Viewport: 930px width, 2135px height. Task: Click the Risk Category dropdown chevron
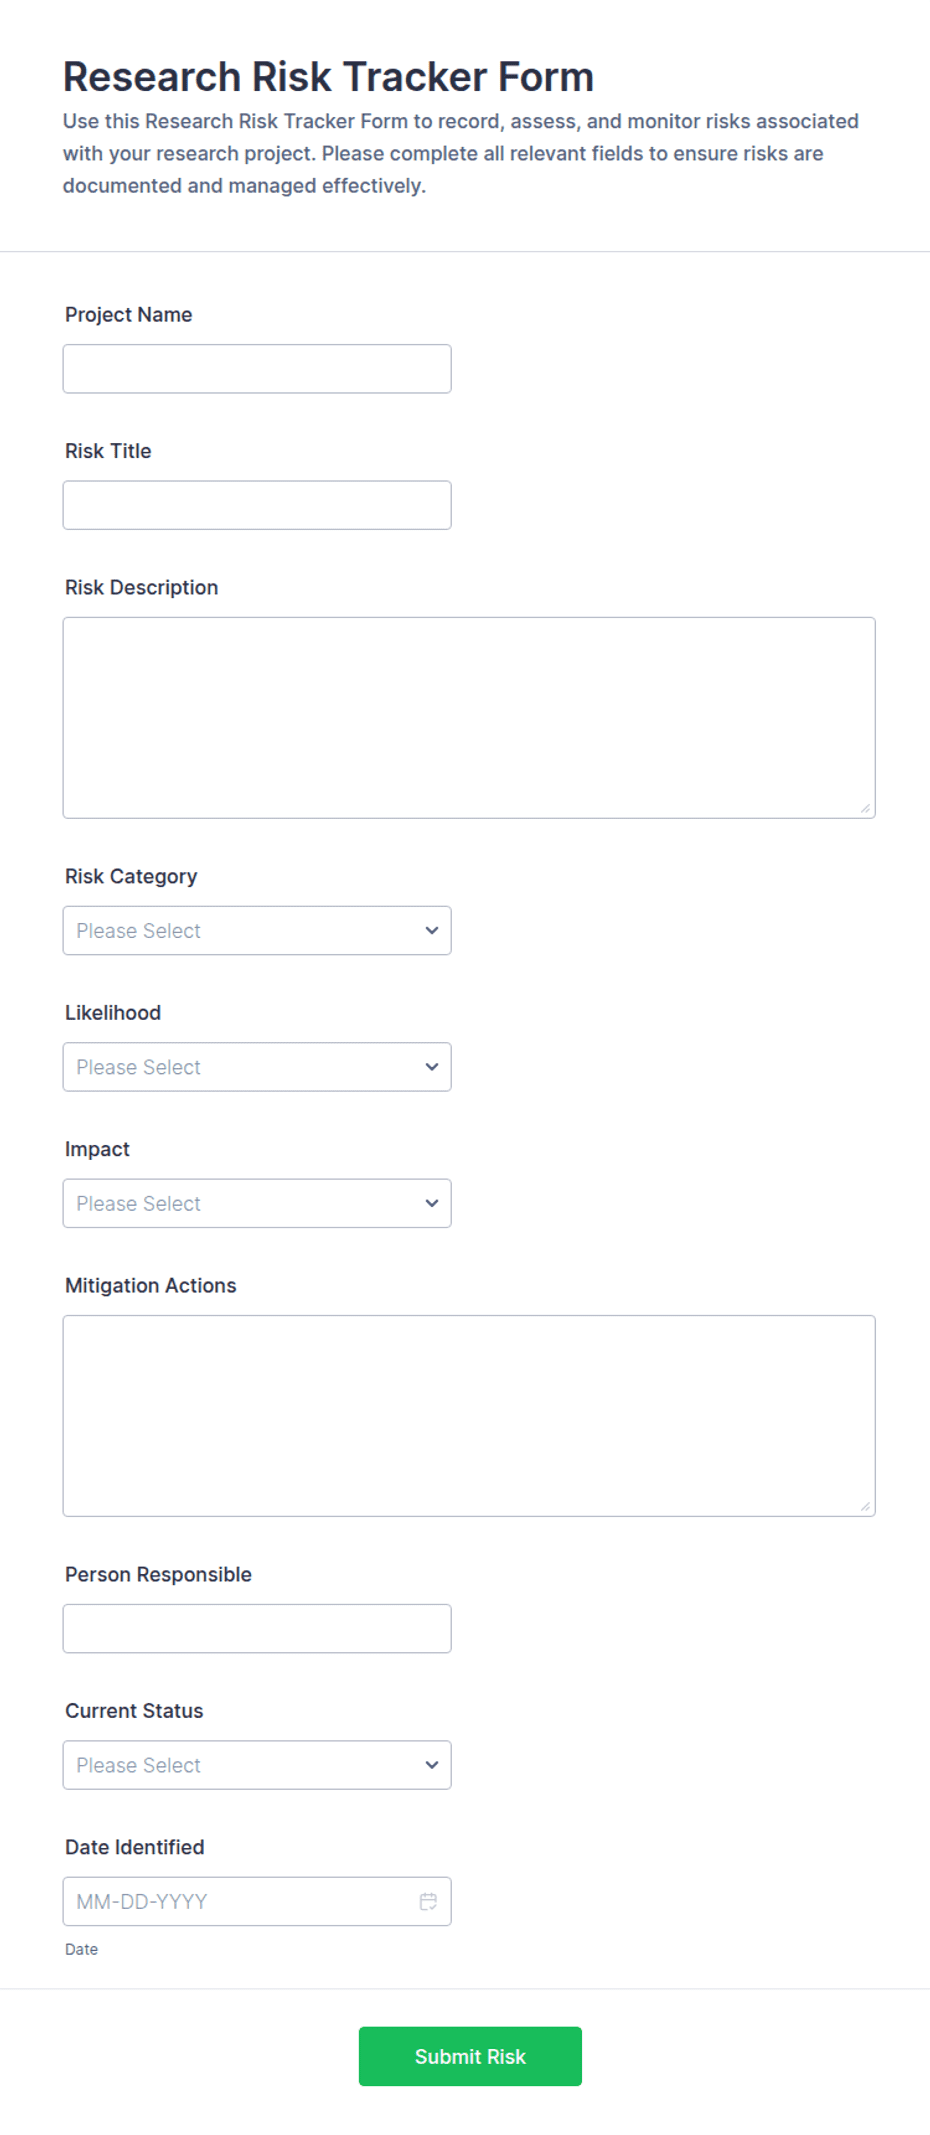(432, 930)
